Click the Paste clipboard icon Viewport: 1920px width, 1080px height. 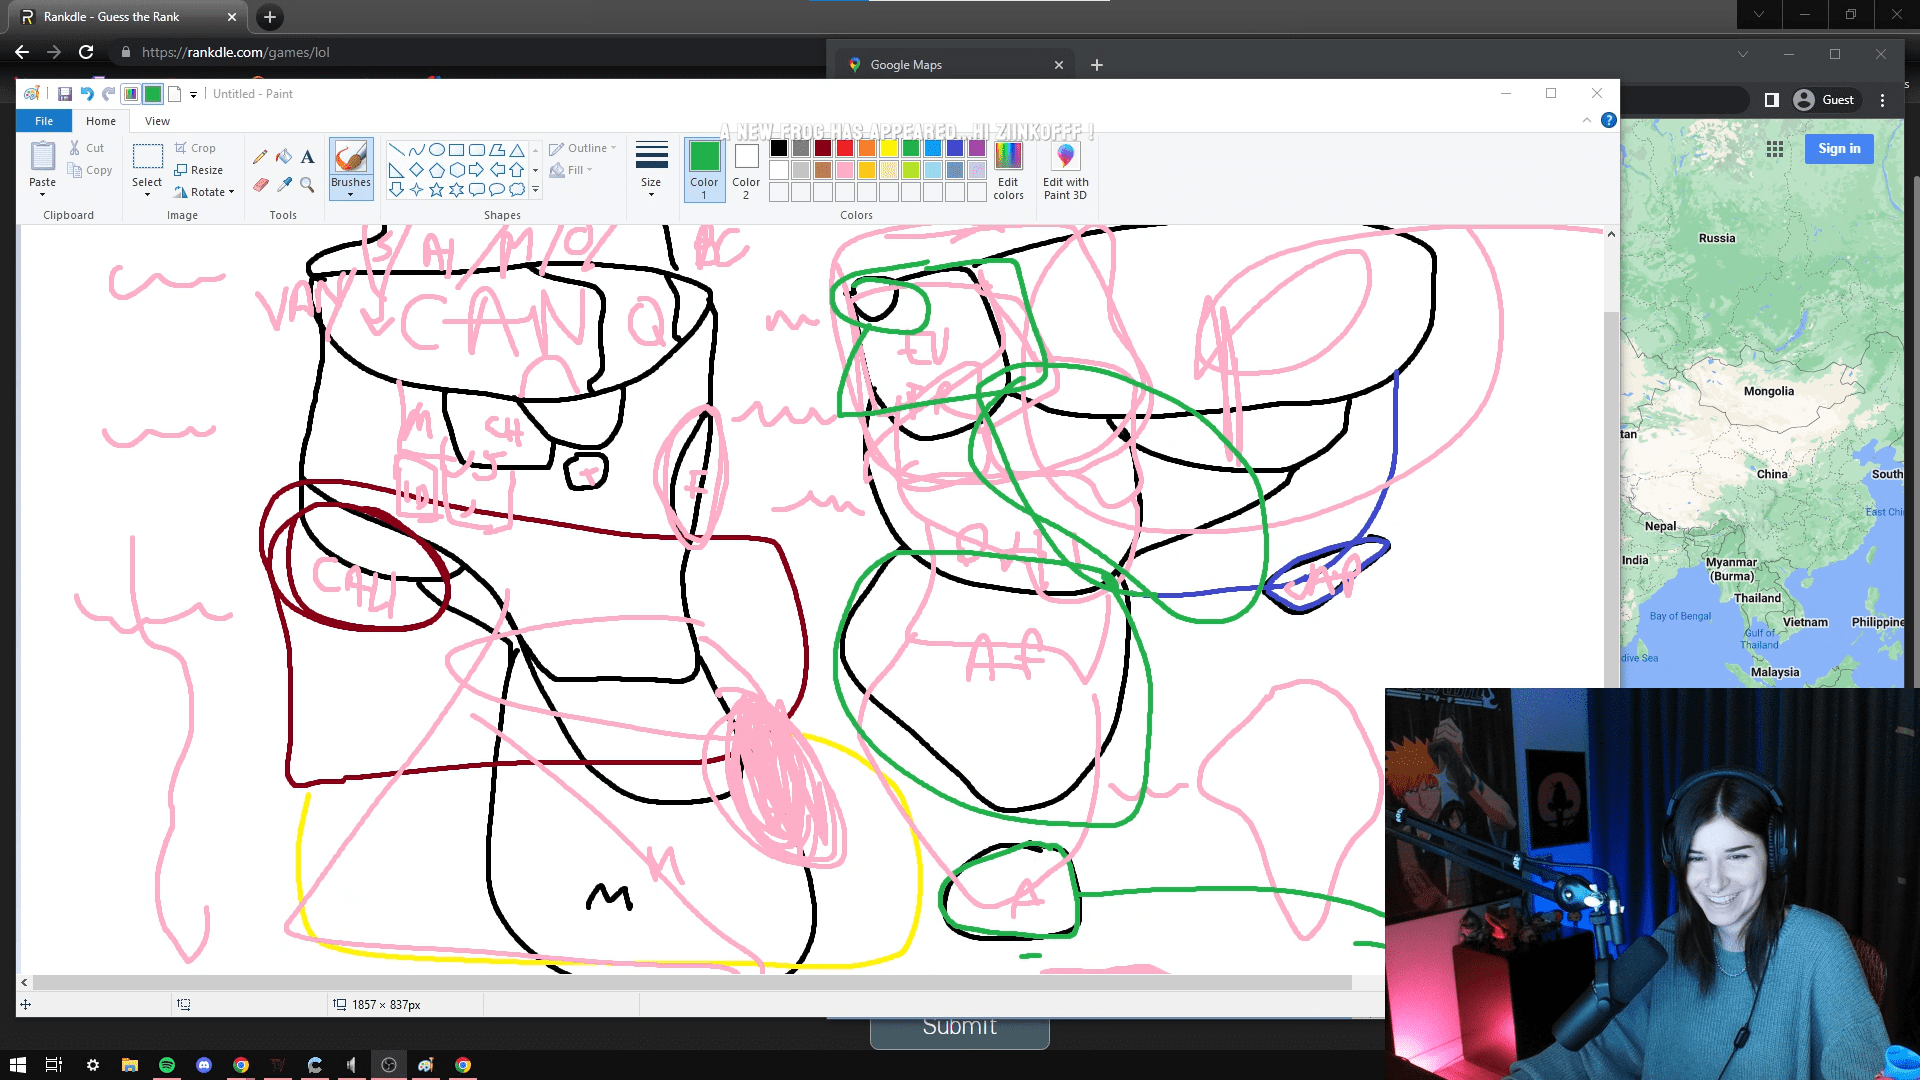click(x=43, y=156)
